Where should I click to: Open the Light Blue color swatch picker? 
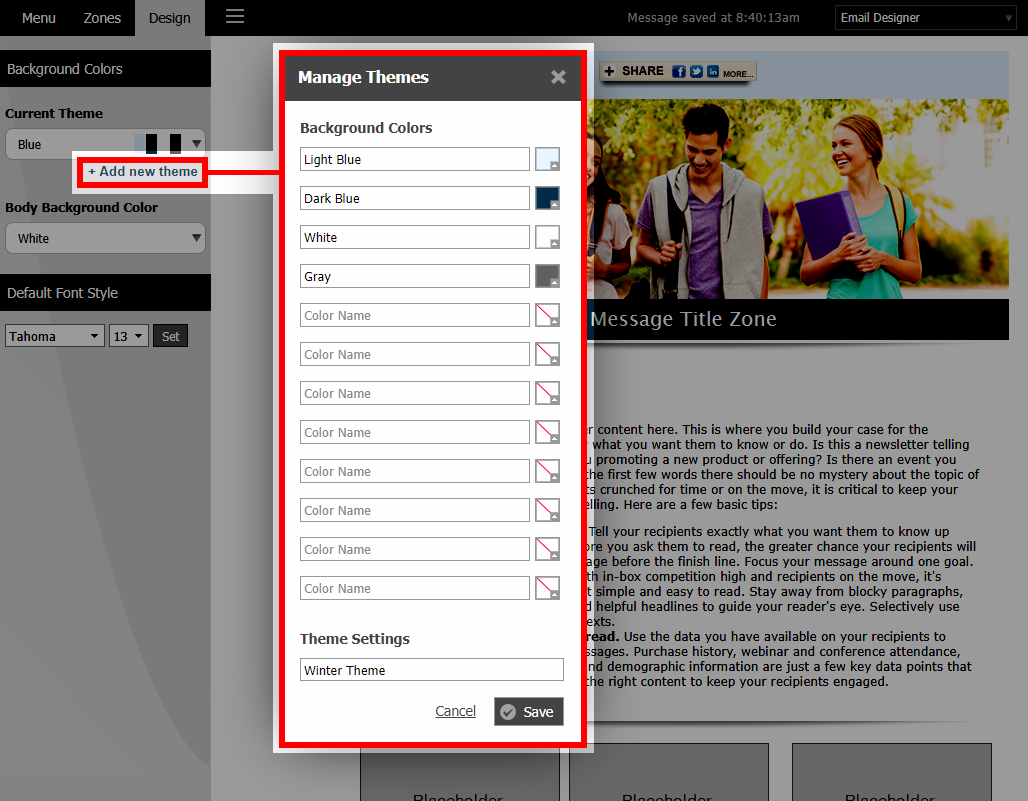click(547, 159)
